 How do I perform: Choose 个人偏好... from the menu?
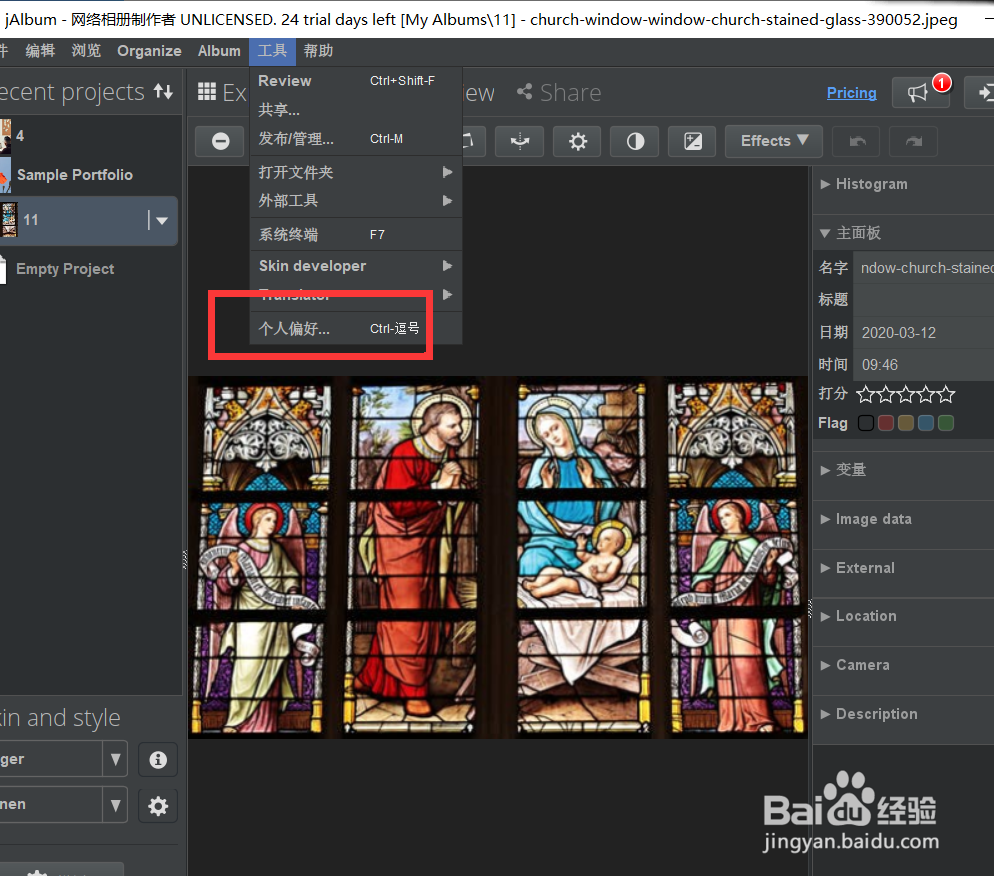(356, 328)
